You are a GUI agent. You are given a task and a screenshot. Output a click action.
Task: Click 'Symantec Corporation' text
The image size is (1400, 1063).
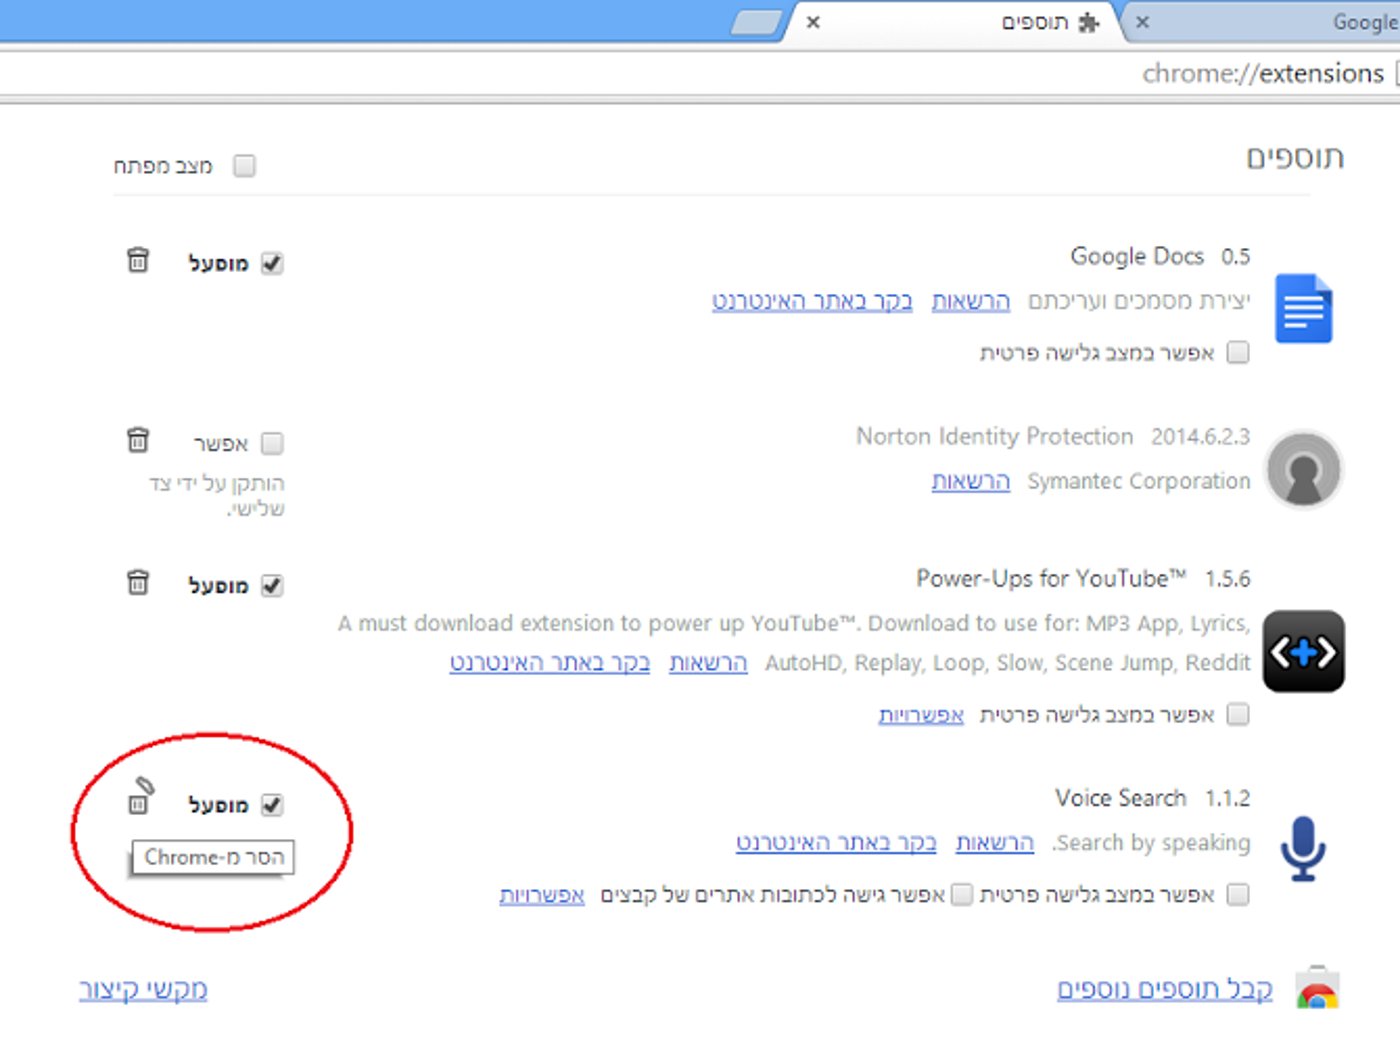pyautogui.click(x=1139, y=481)
